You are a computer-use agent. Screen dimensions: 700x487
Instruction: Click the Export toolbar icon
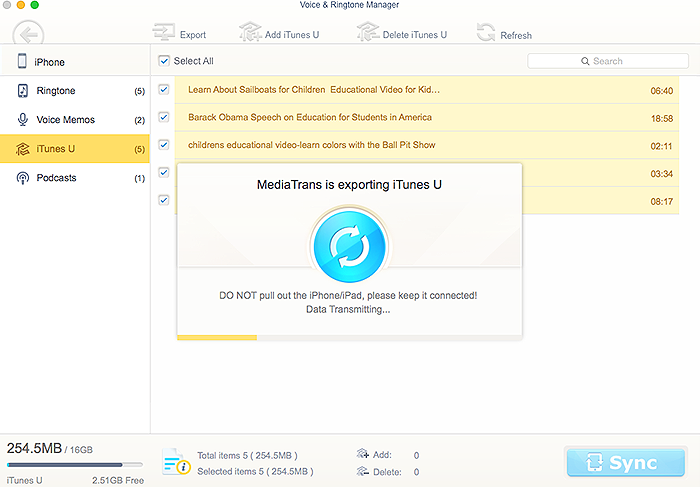click(x=163, y=33)
